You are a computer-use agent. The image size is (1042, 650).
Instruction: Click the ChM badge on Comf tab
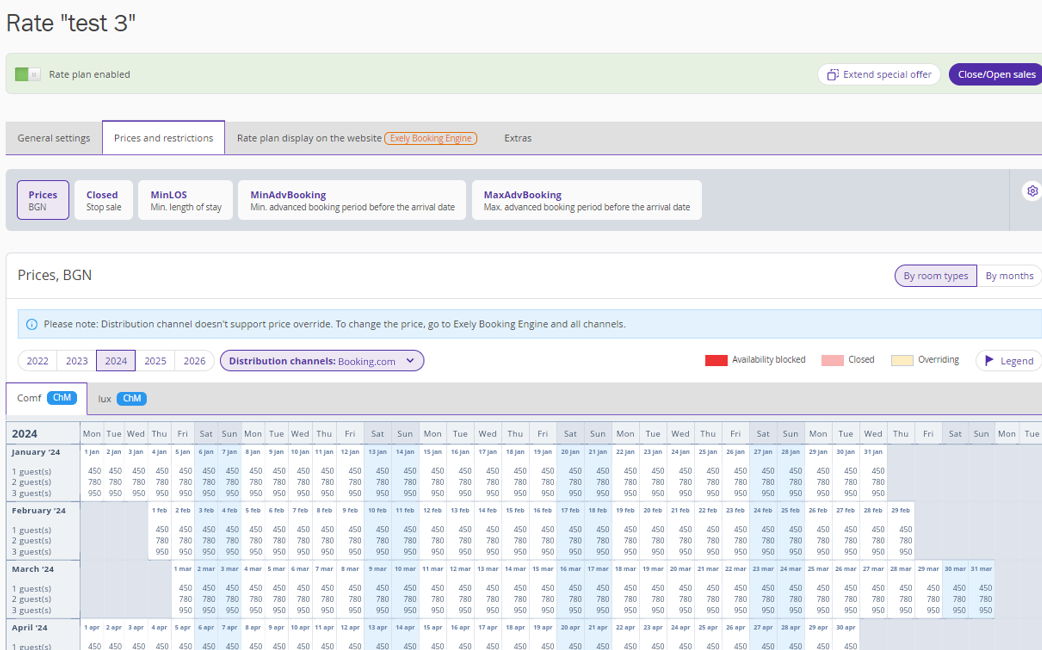coord(62,398)
